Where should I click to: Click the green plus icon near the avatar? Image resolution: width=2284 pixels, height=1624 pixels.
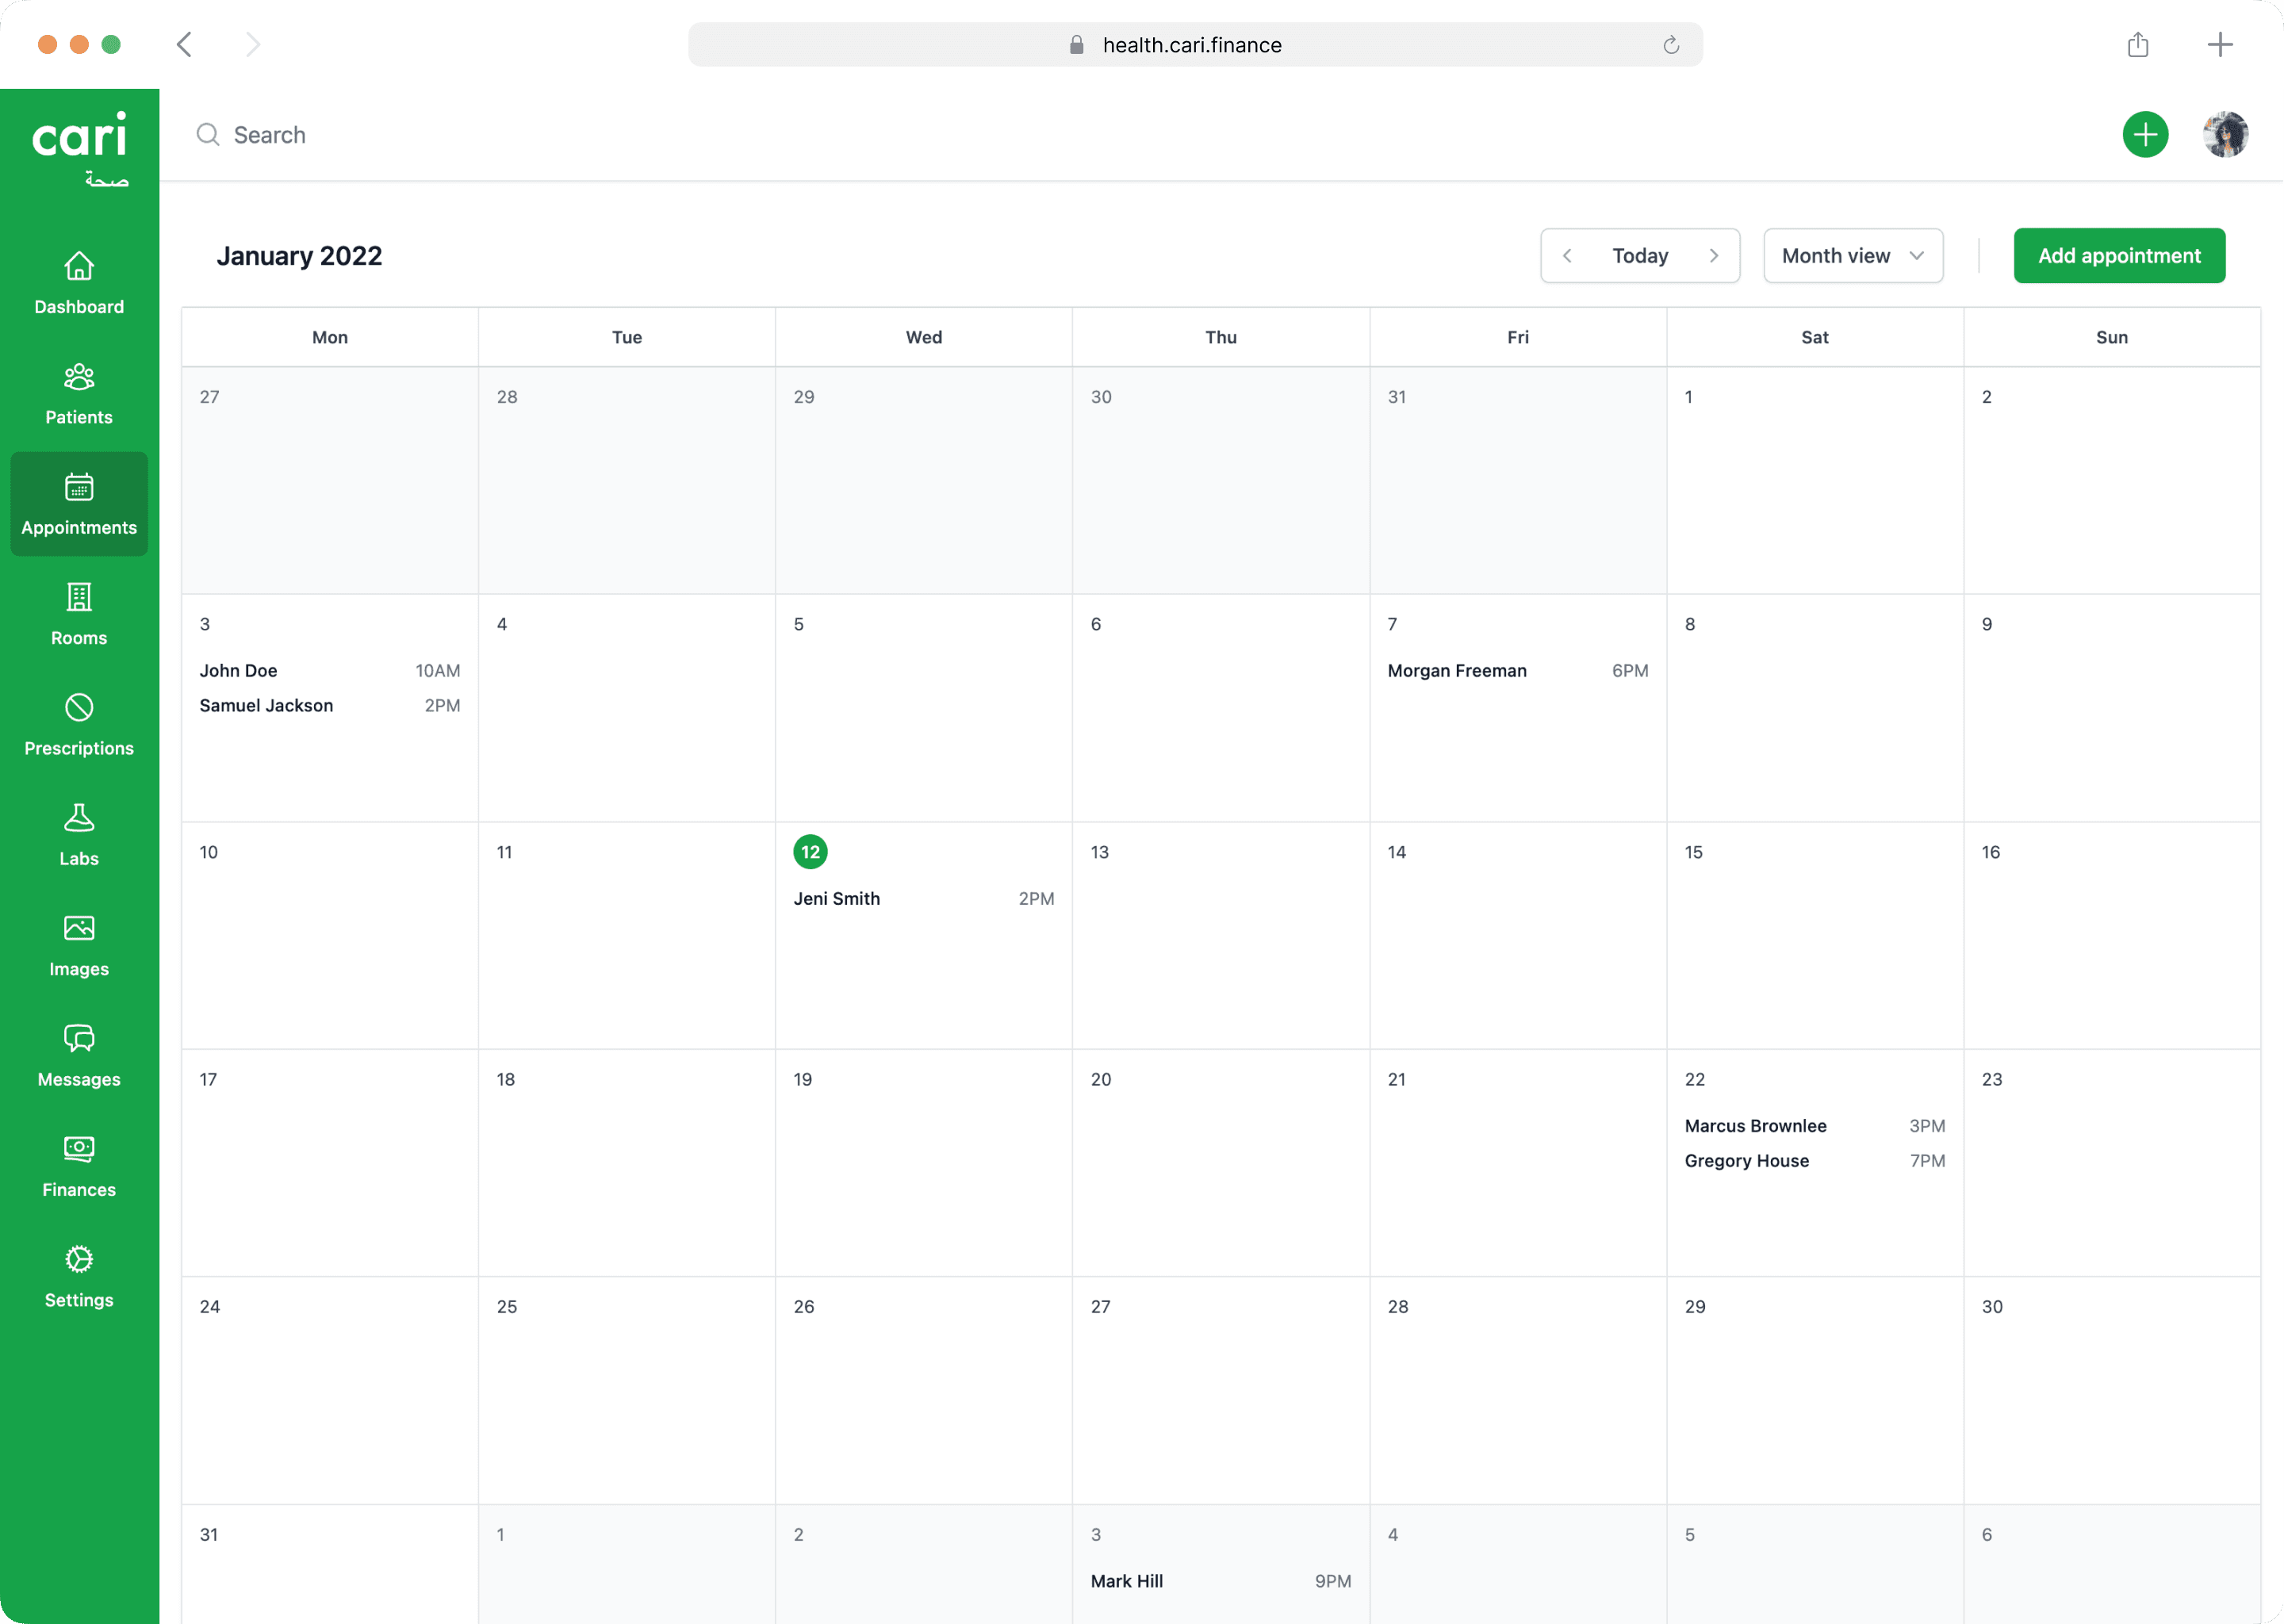[2145, 134]
